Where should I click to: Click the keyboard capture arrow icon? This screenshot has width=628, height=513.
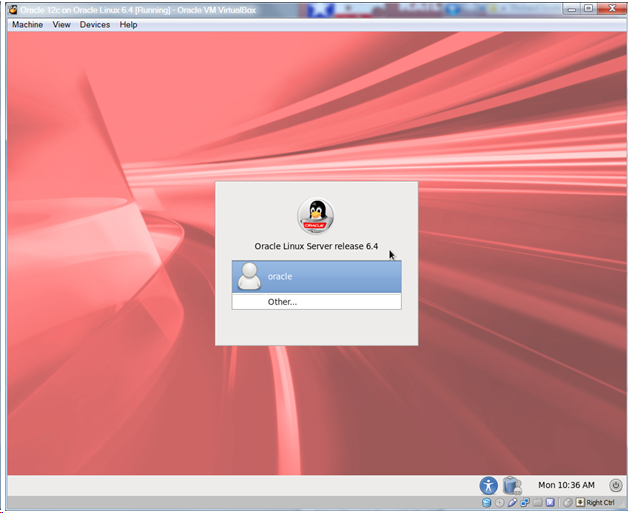coord(579,502)
